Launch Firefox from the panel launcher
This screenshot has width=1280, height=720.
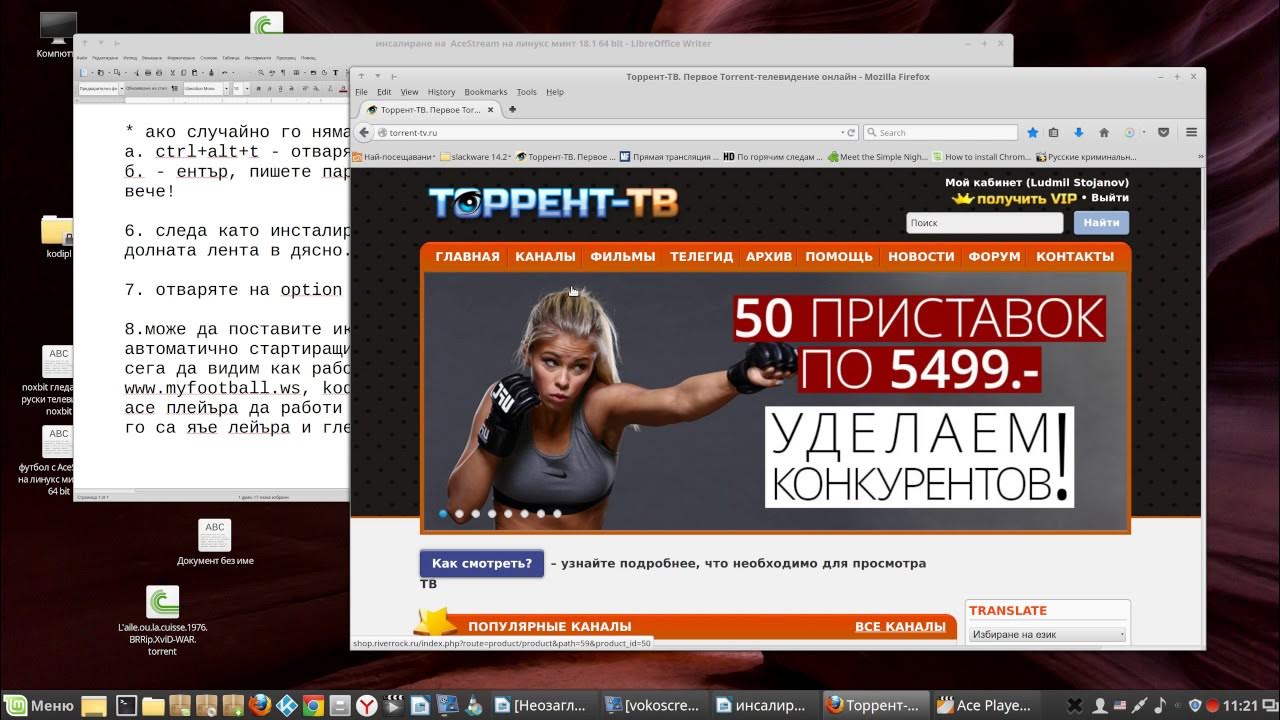(259, 705)
